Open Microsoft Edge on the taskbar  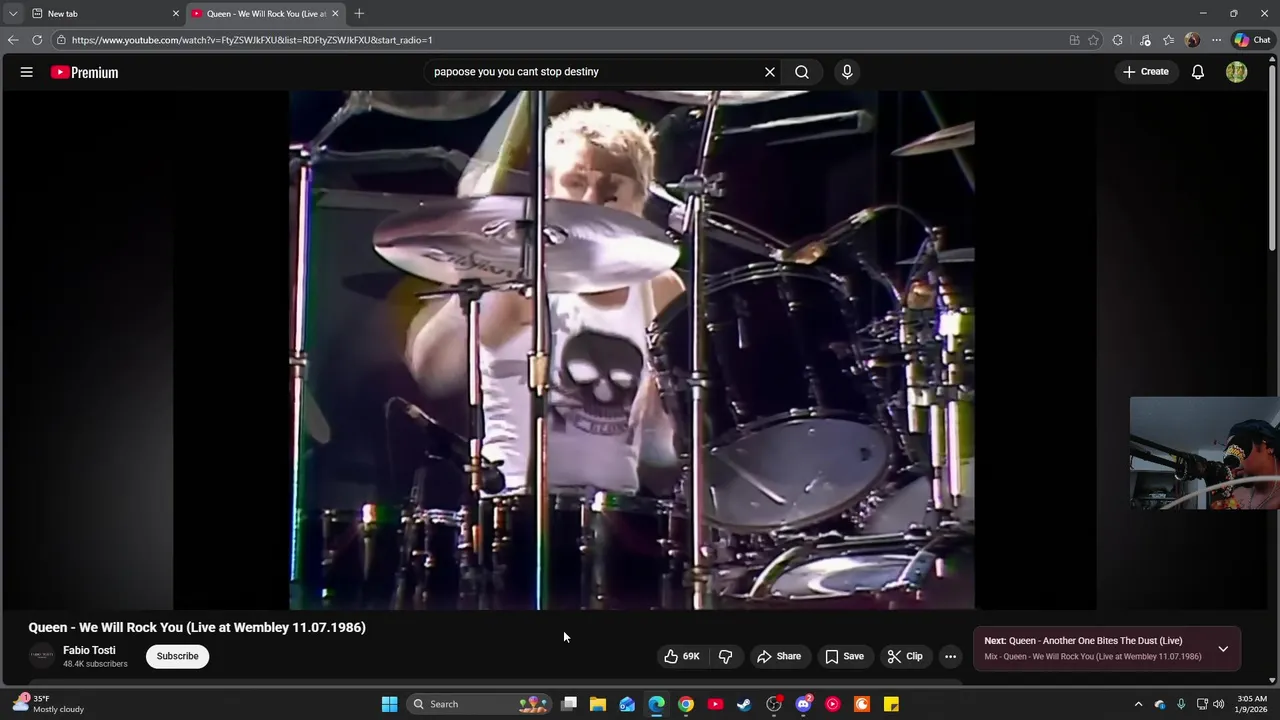coord(656,704)
